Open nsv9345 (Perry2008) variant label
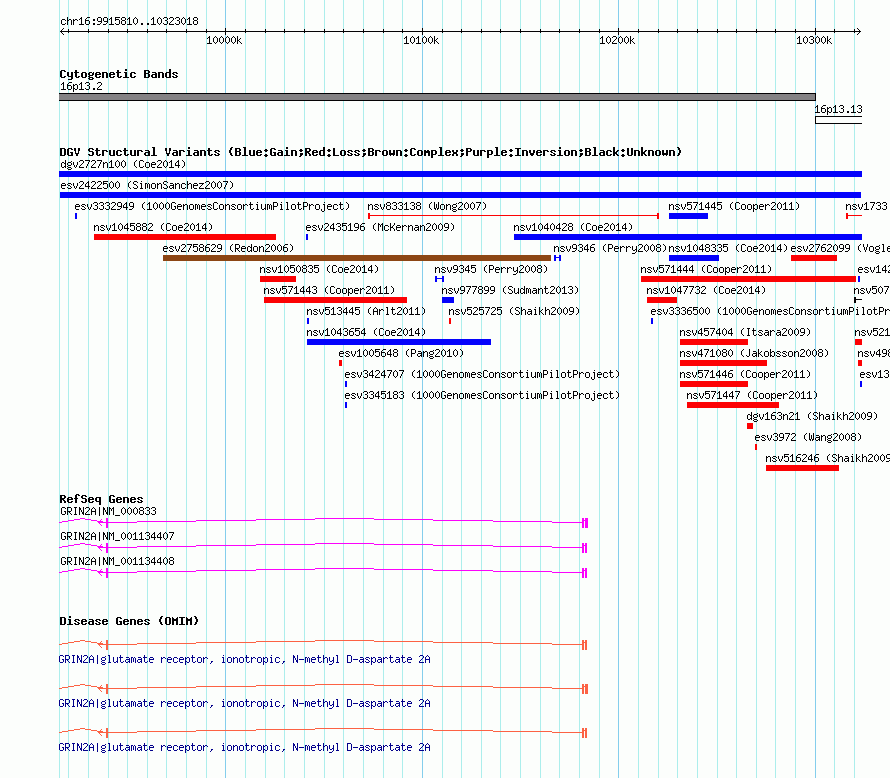The width and height of the screenshot is (890, 778). coord(491,269)
